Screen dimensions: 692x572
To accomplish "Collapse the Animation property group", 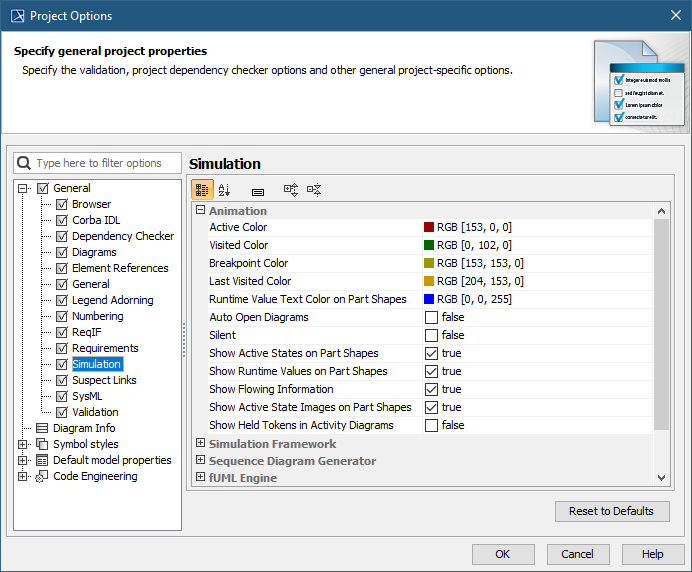I will [x=200, y=211].
